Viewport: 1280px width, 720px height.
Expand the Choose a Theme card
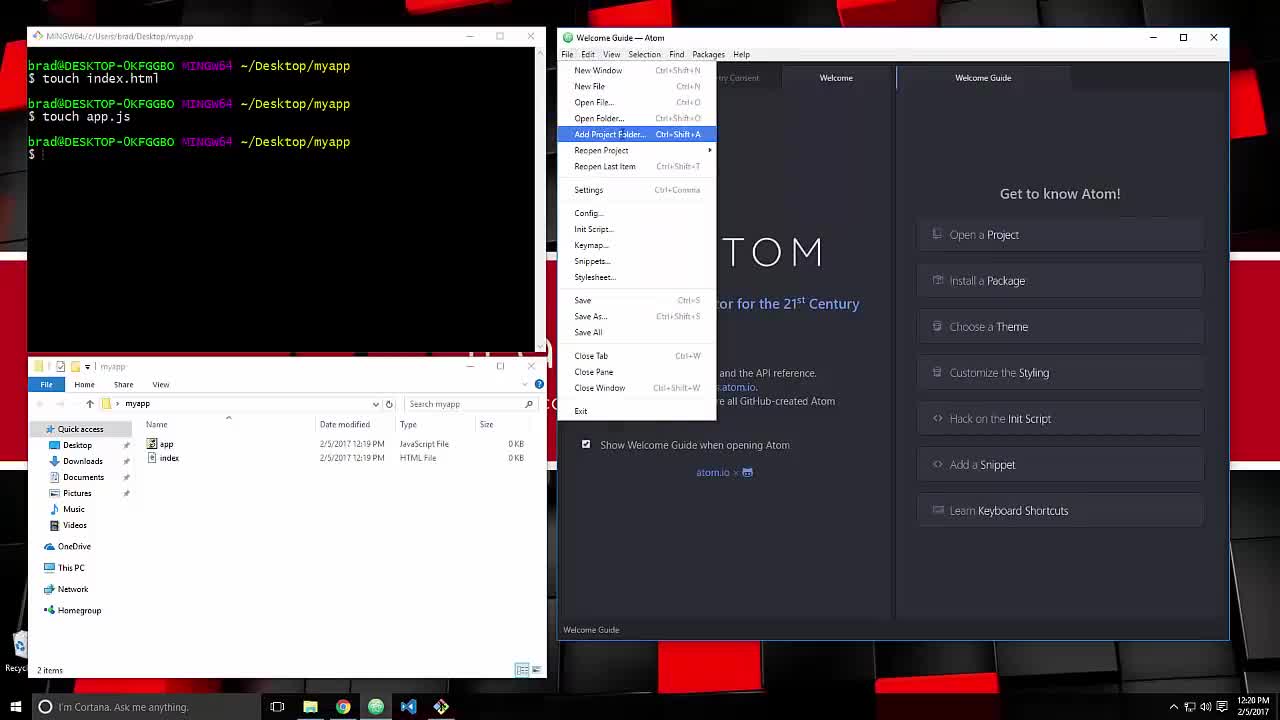click(1060, 327)
